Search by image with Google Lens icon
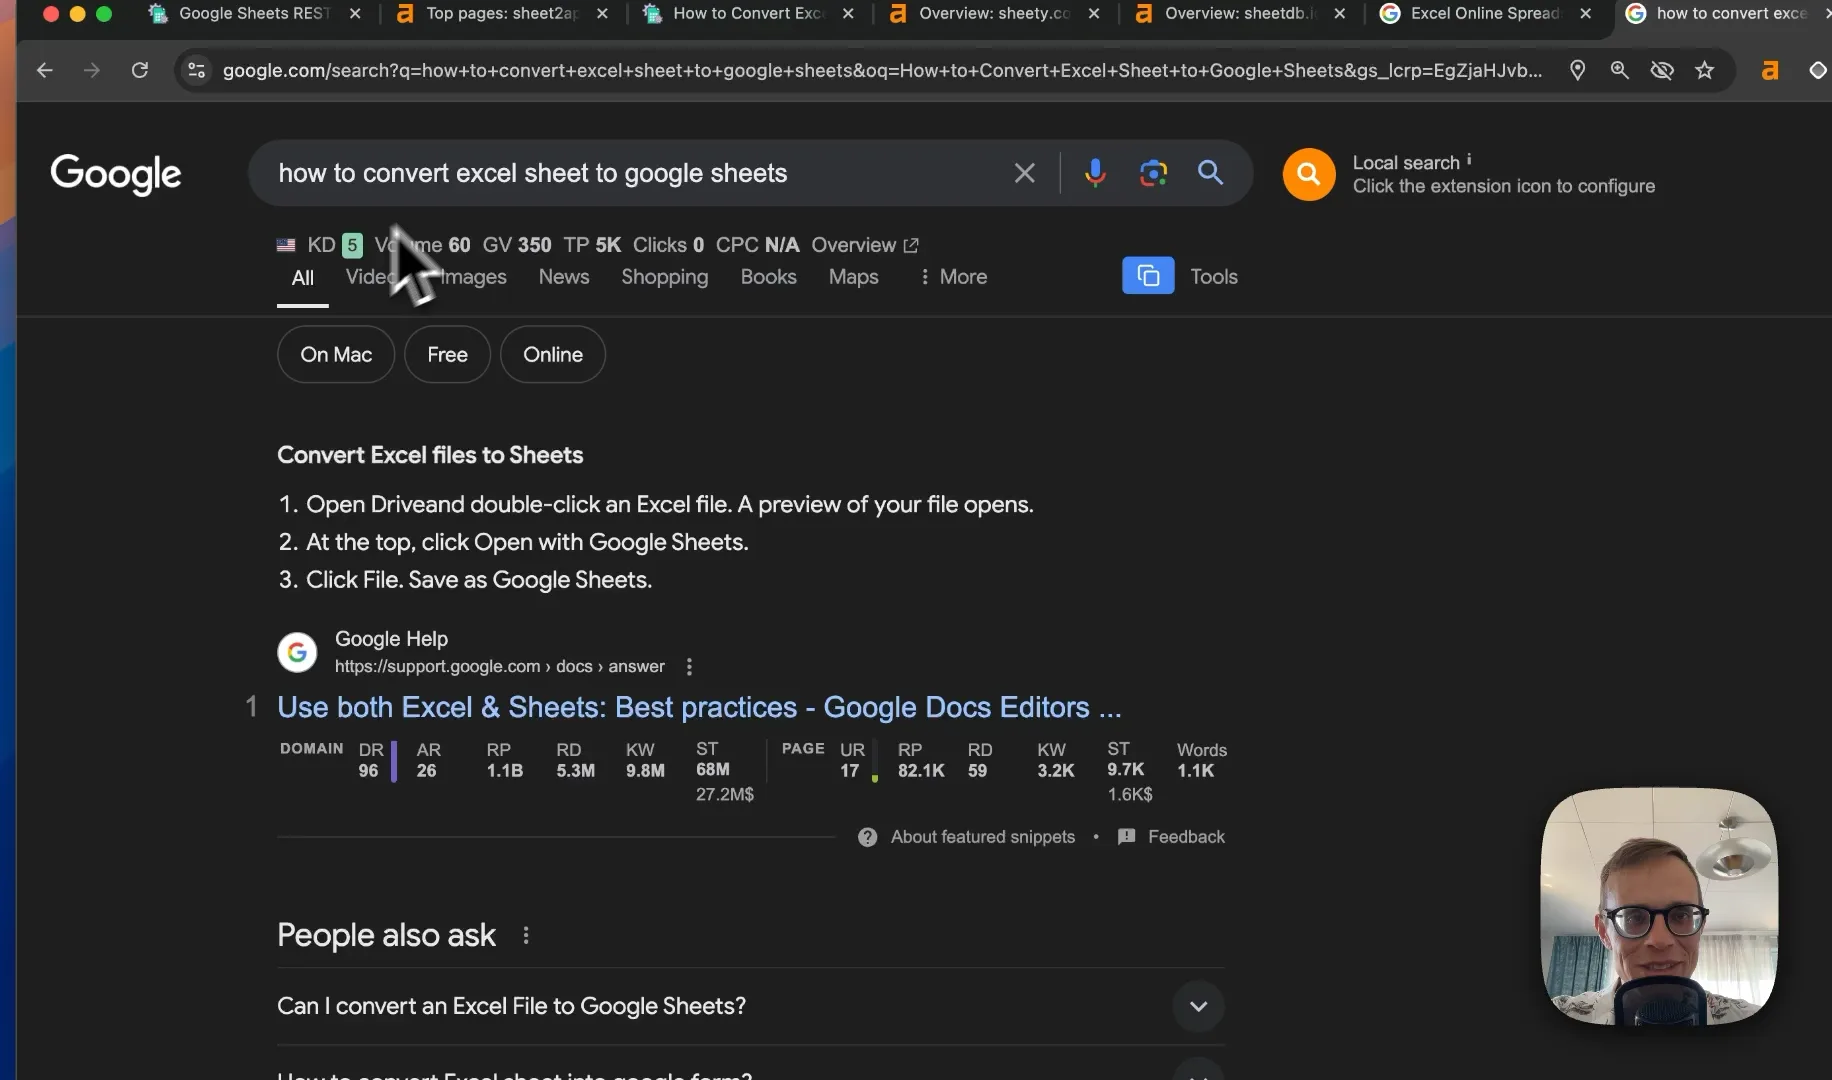 (x=1153, y=173)
